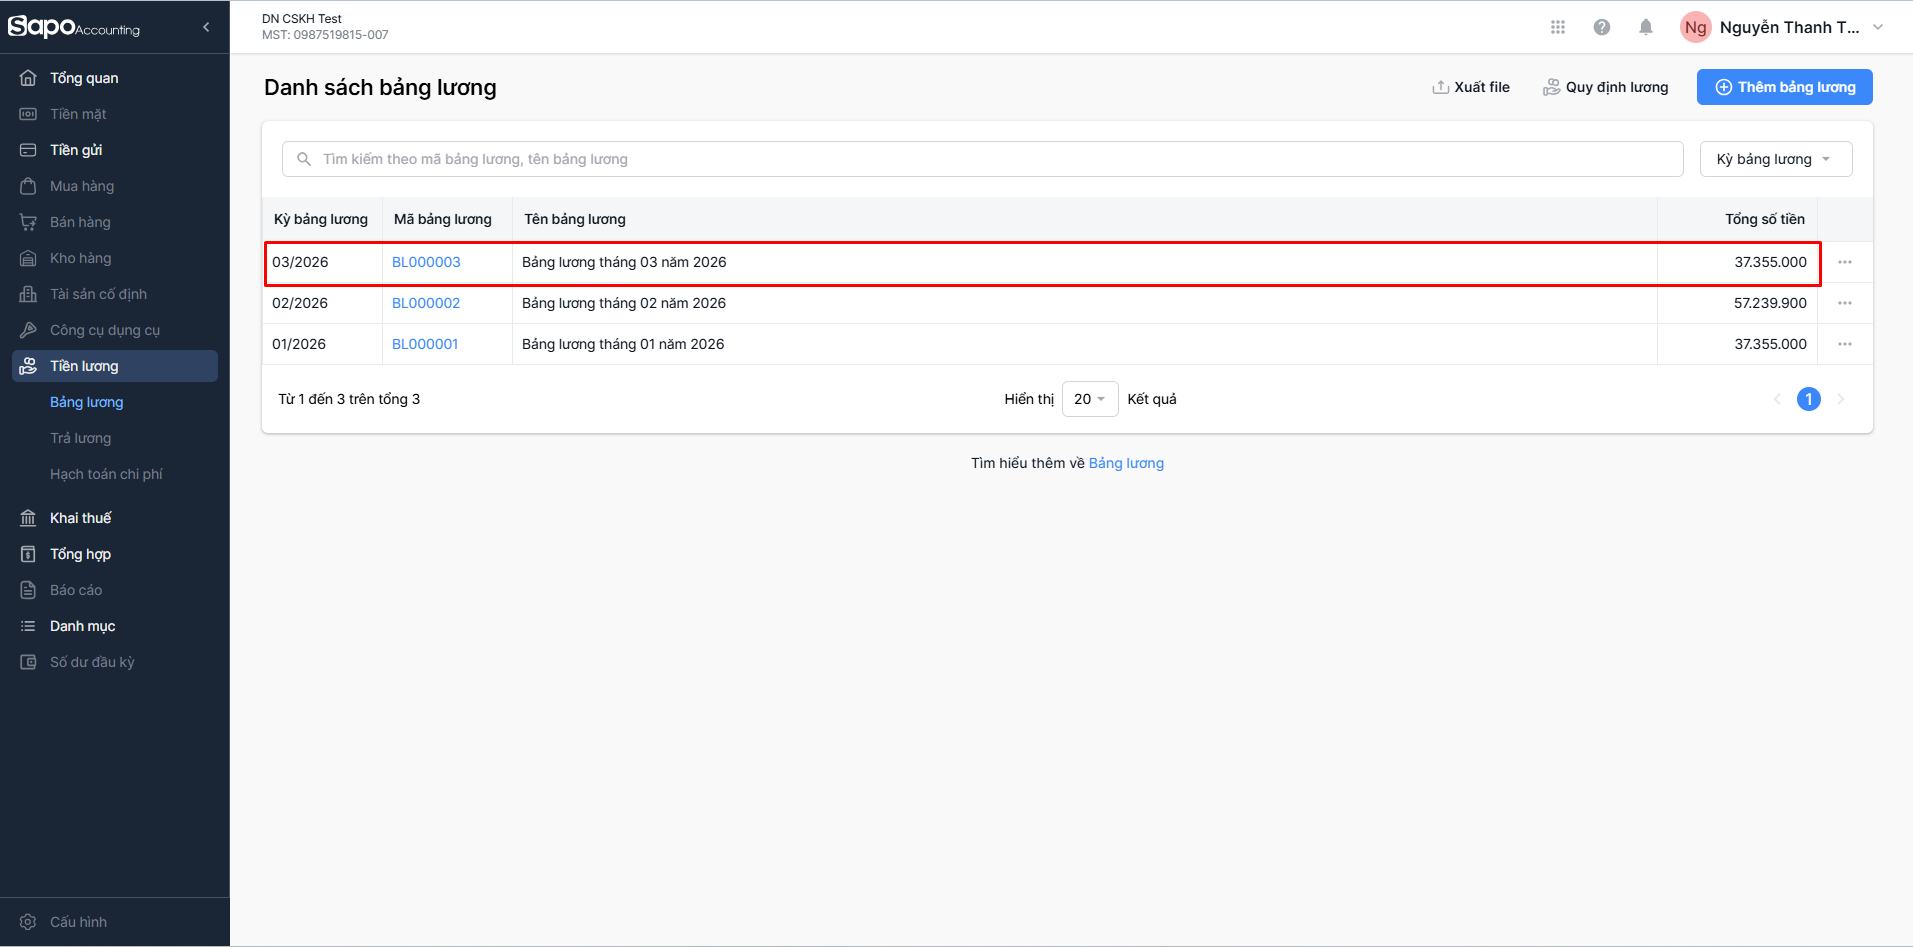Open the apps grid icon
This screenshot has width=1913, height=947.
point(1557,27)
